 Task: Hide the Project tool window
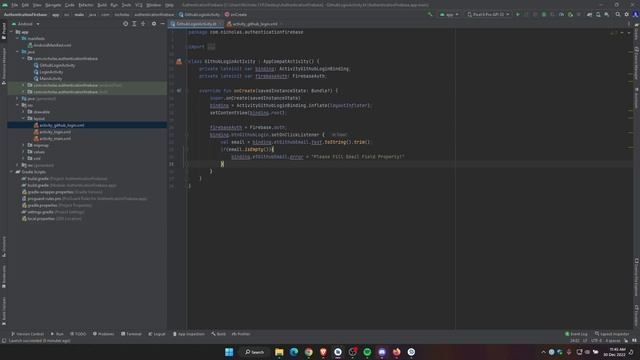pos(162,24)
